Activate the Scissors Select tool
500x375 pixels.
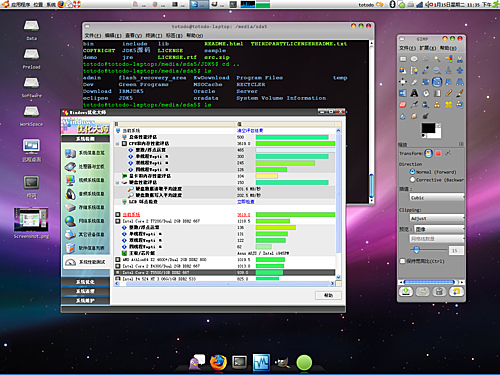[460, 59]
